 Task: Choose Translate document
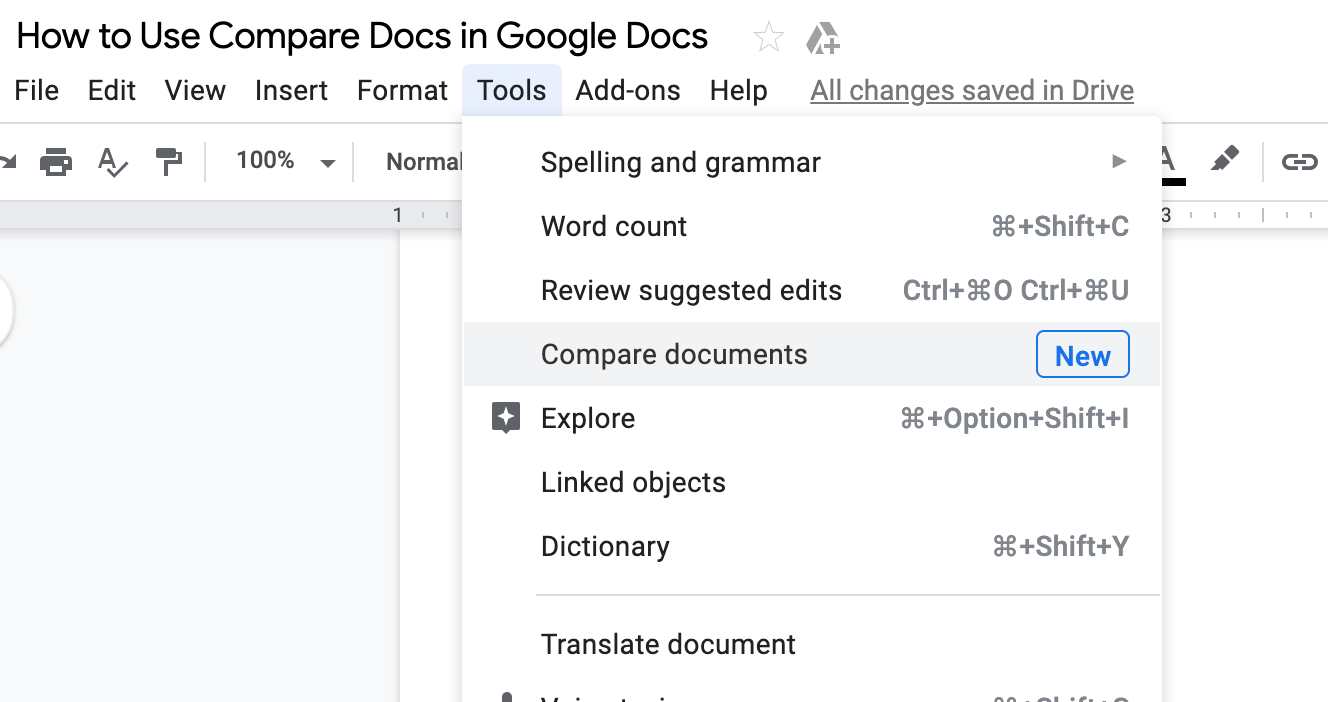click(812, 644)
